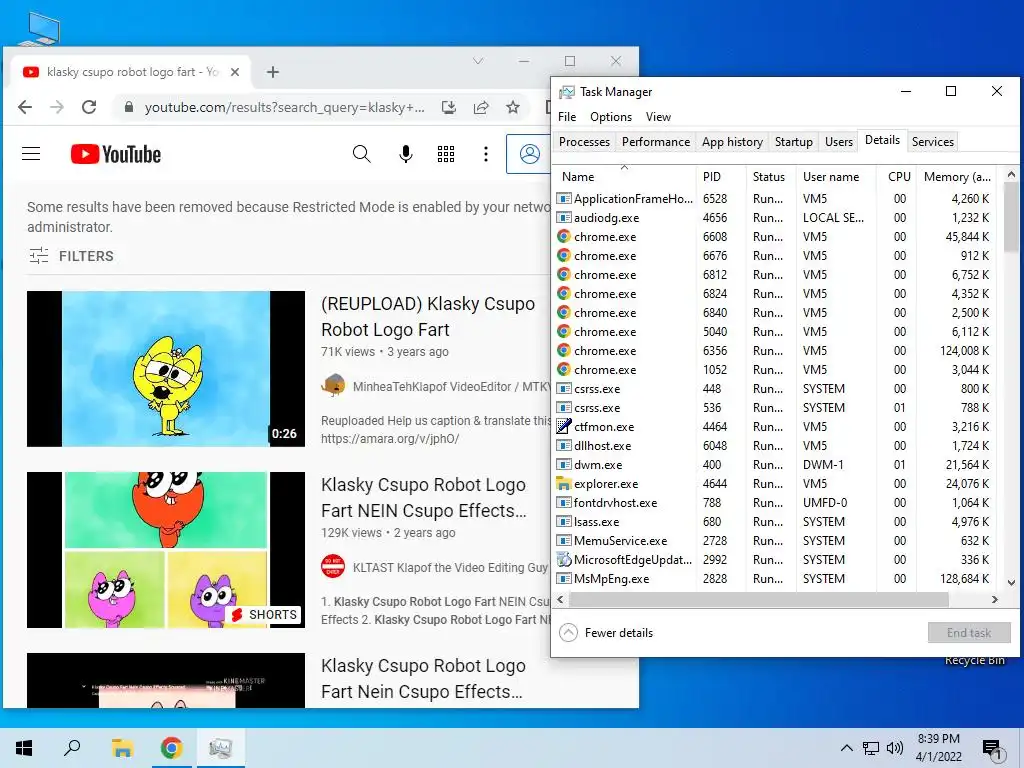The height and width of the screenshot is (768, 1024).
Task: Click the End task button
Action: [969, 632]
